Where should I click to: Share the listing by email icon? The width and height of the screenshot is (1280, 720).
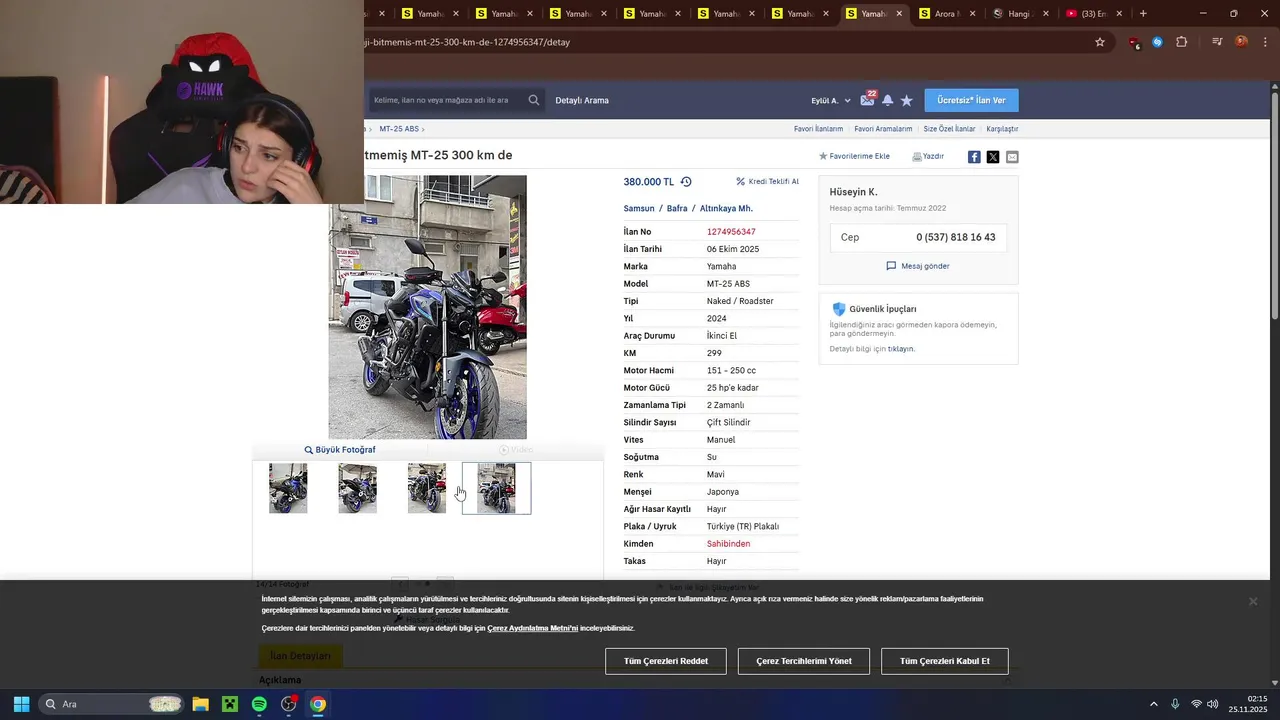pos(1012,157)
